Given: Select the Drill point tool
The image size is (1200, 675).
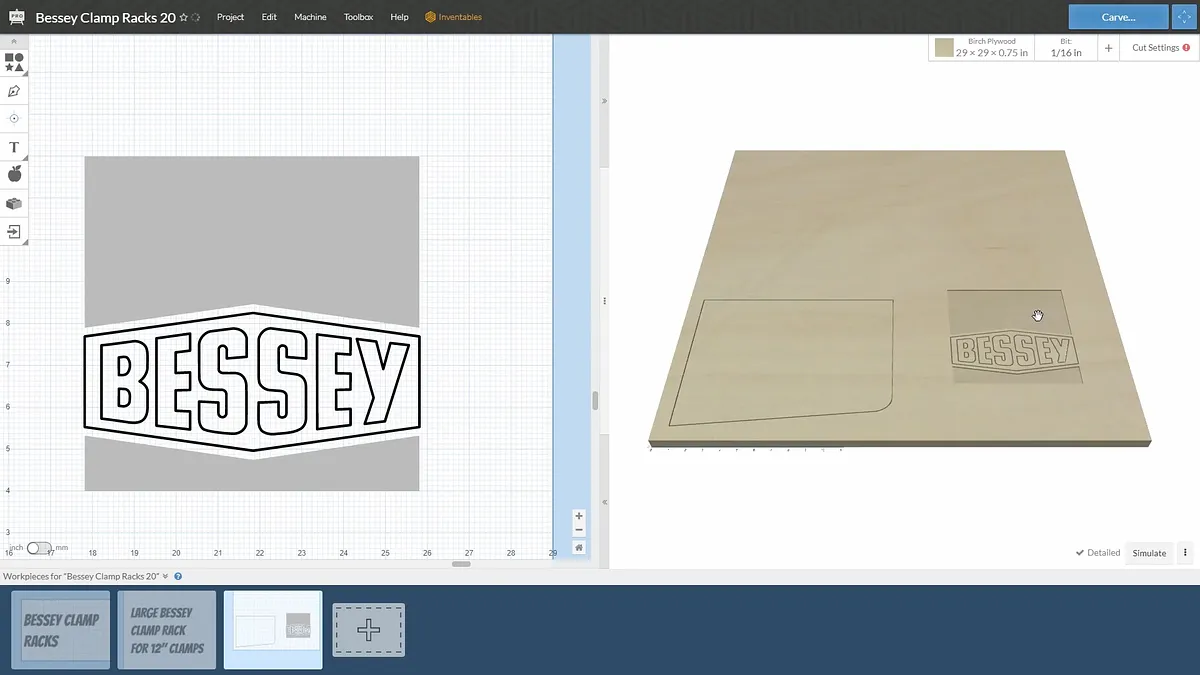Looking at the screenshot, I should point(14,118).
